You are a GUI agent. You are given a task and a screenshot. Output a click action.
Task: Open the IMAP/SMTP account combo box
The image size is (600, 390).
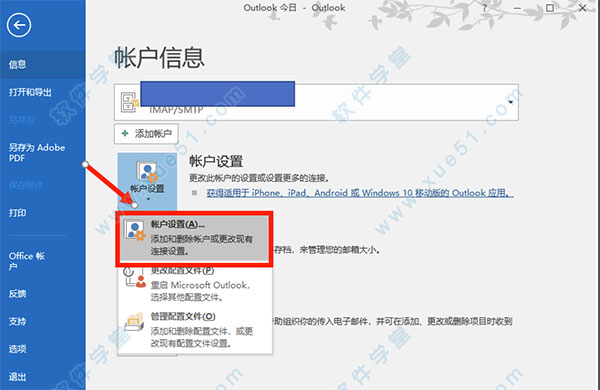[316, 102]
